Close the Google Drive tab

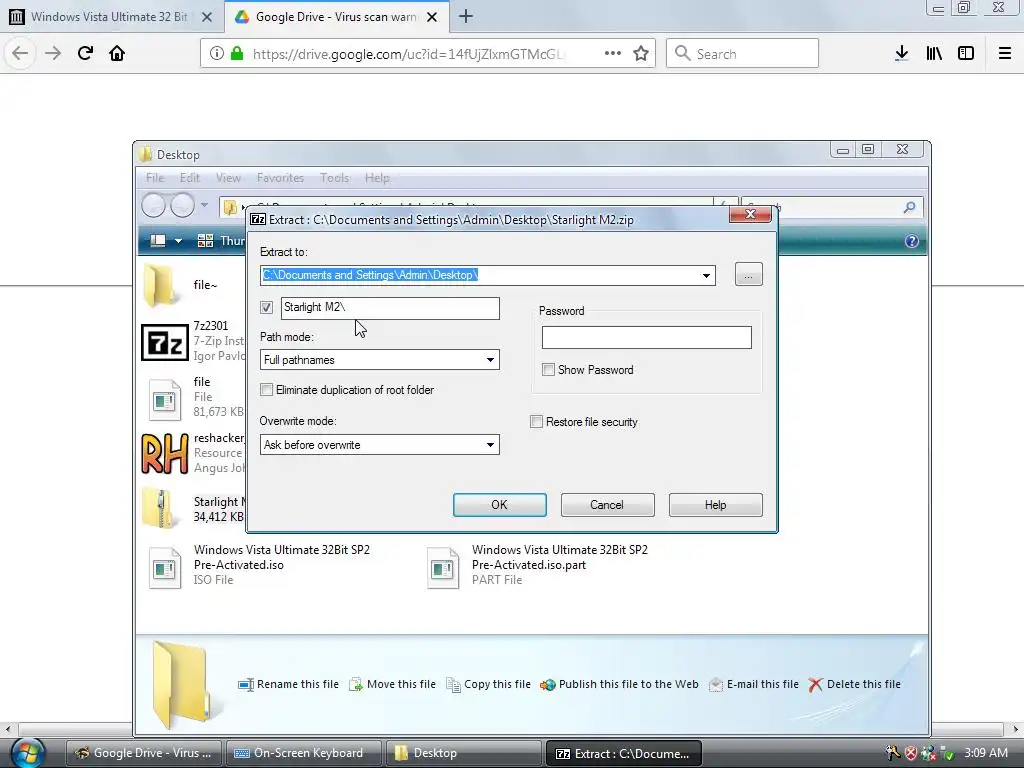(432, 17)
